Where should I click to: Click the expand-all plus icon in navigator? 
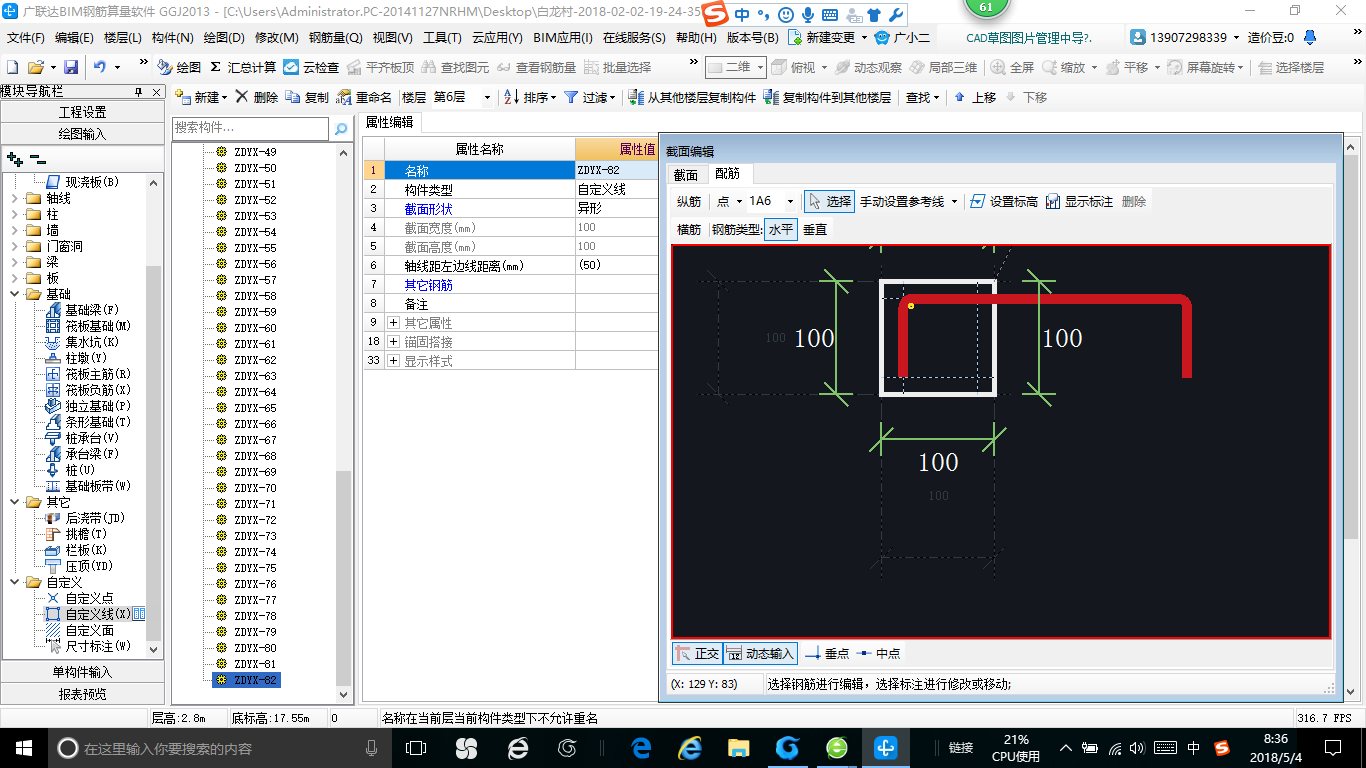[14, 158]
